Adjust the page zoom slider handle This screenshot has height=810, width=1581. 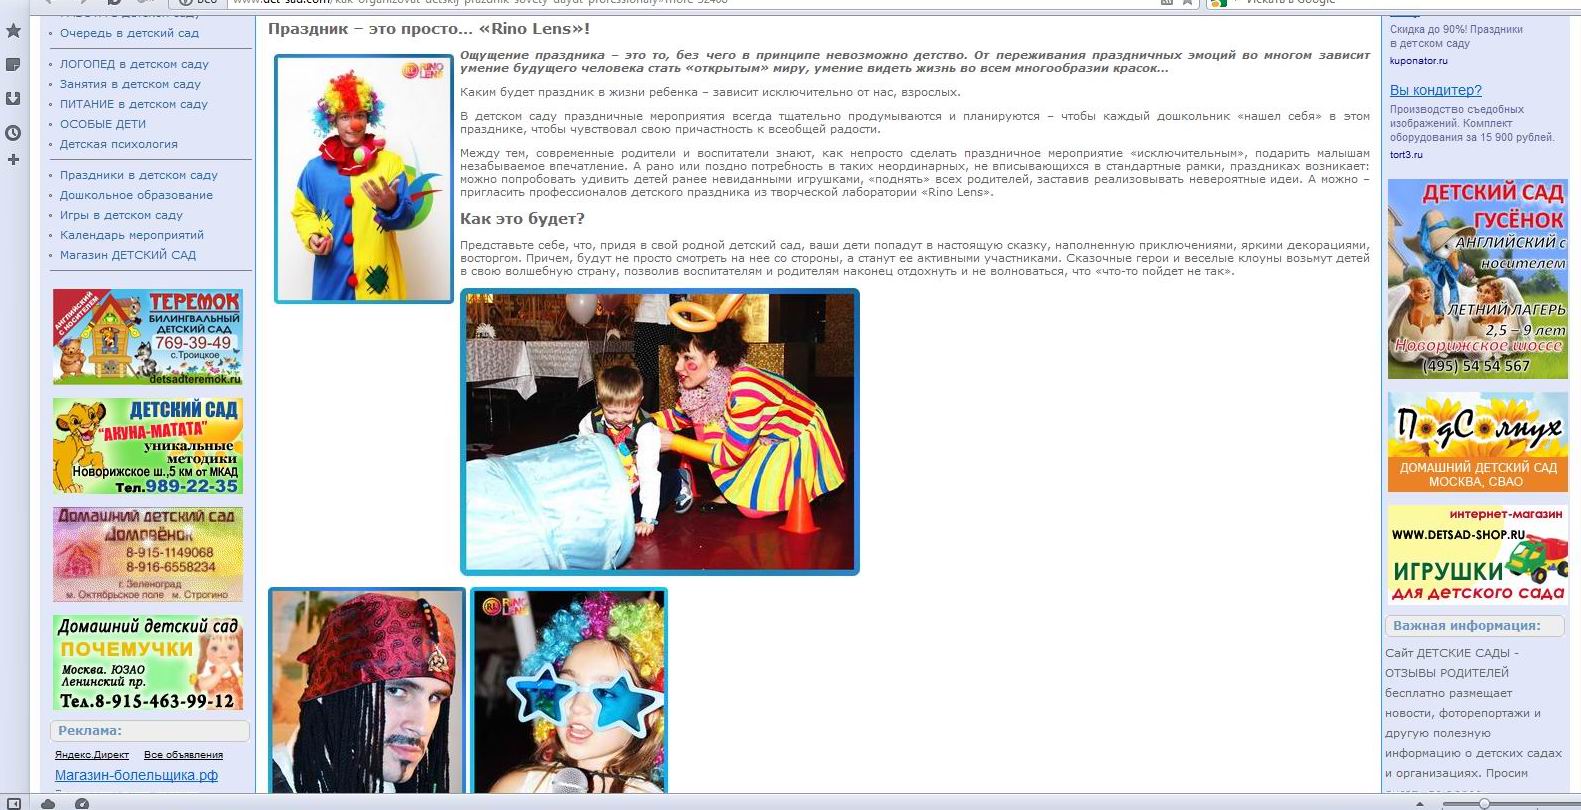point(1484,804)
